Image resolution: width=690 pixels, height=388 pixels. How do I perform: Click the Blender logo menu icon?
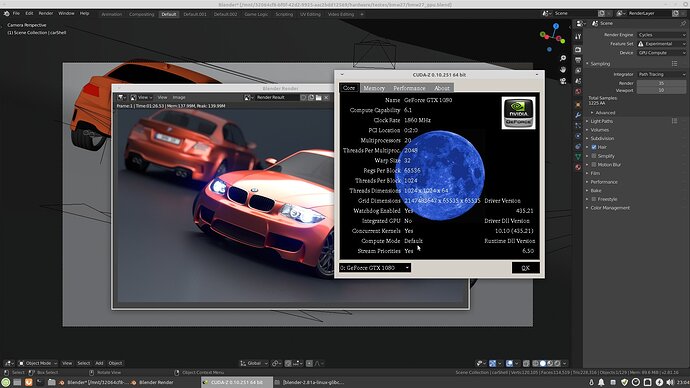pyautogui.click(x=6, y=14)
